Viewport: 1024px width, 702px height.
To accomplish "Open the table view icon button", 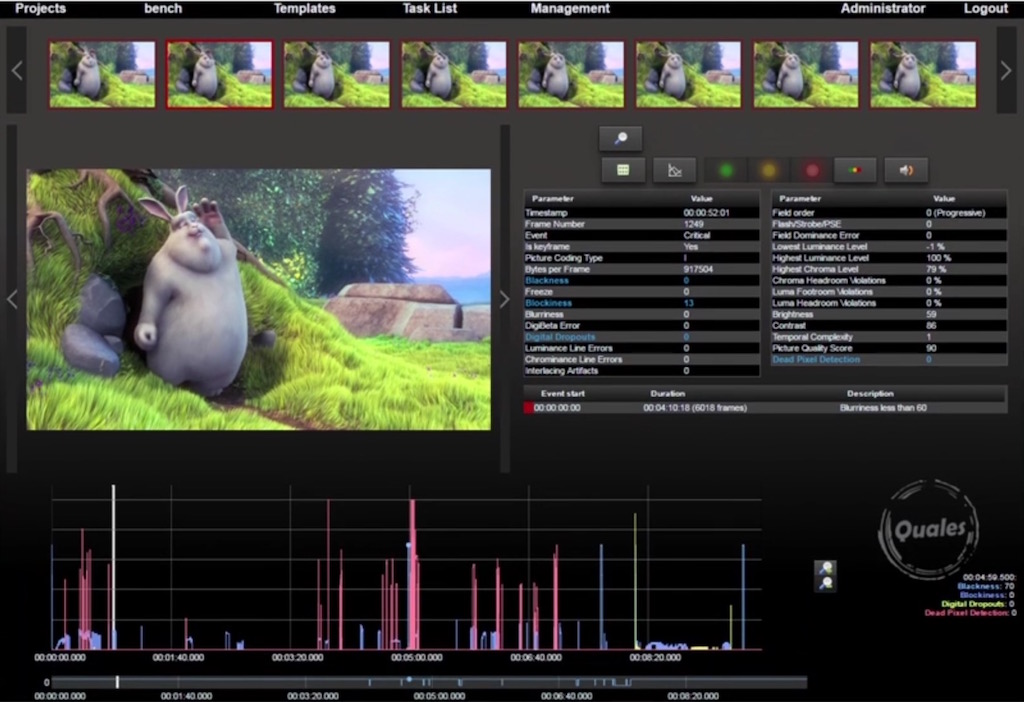I will pyautogui.click(x=623, y=170).
